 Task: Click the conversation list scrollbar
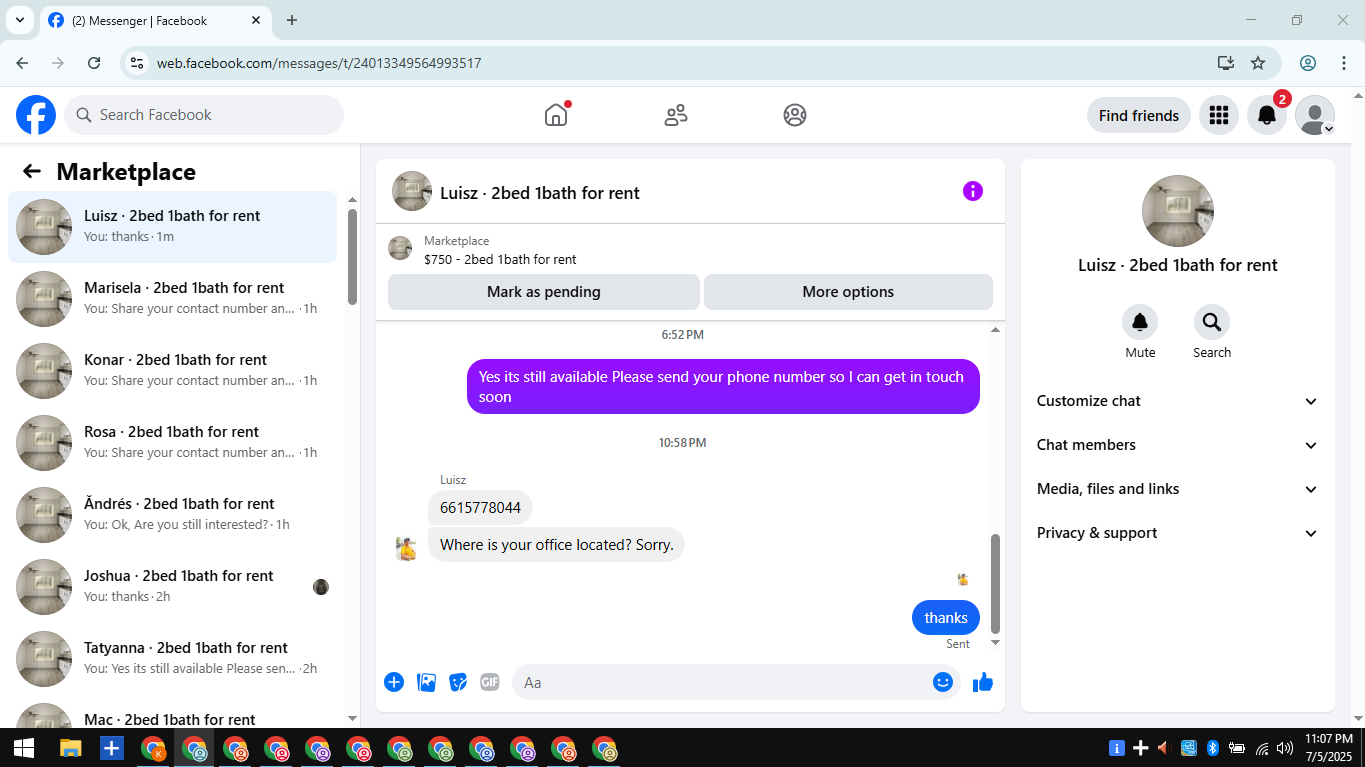[x=352, y=256]
